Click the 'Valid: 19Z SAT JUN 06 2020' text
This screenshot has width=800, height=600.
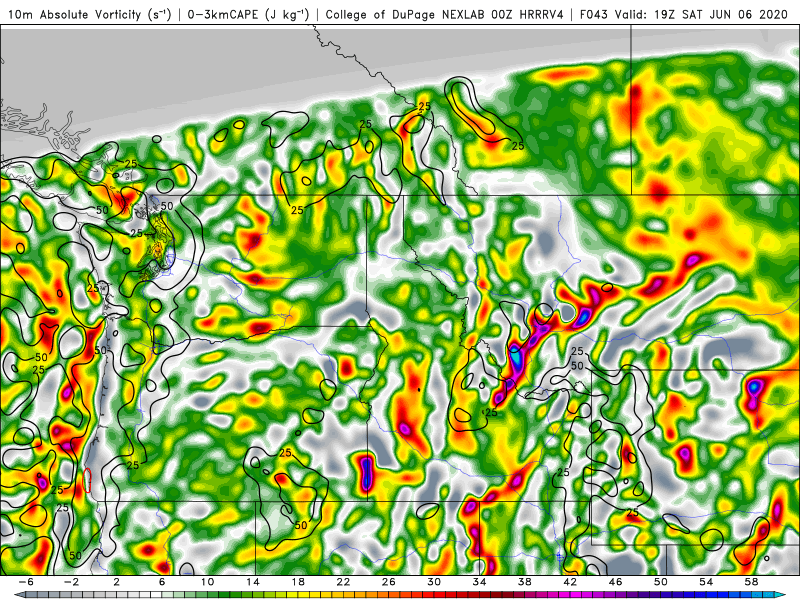pos(701,14)
